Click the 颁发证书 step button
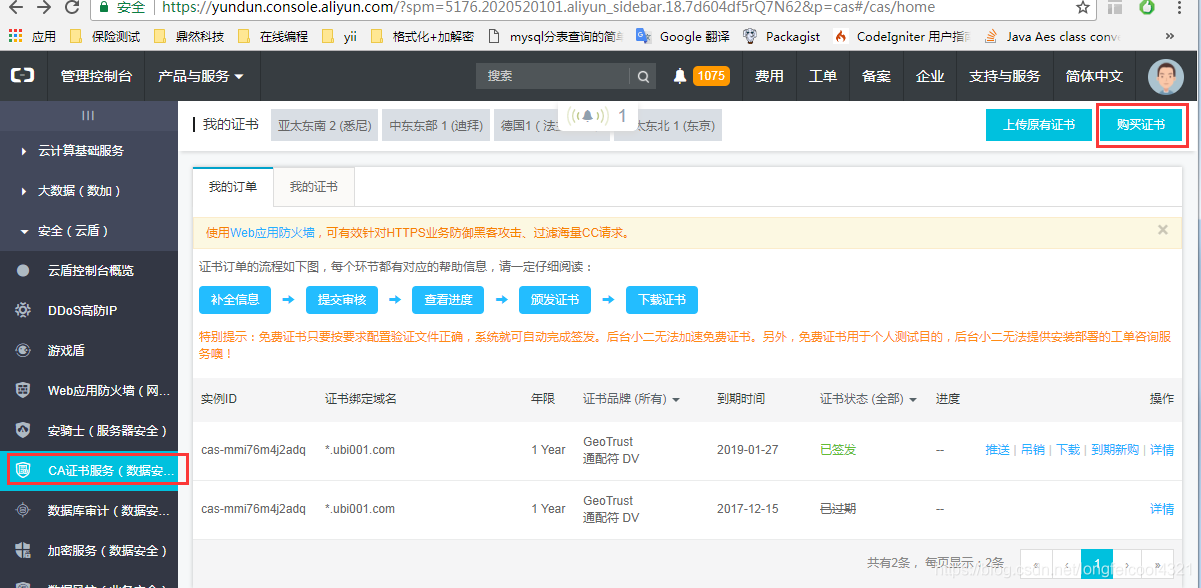1201x588 pixels. pos(555,299)
